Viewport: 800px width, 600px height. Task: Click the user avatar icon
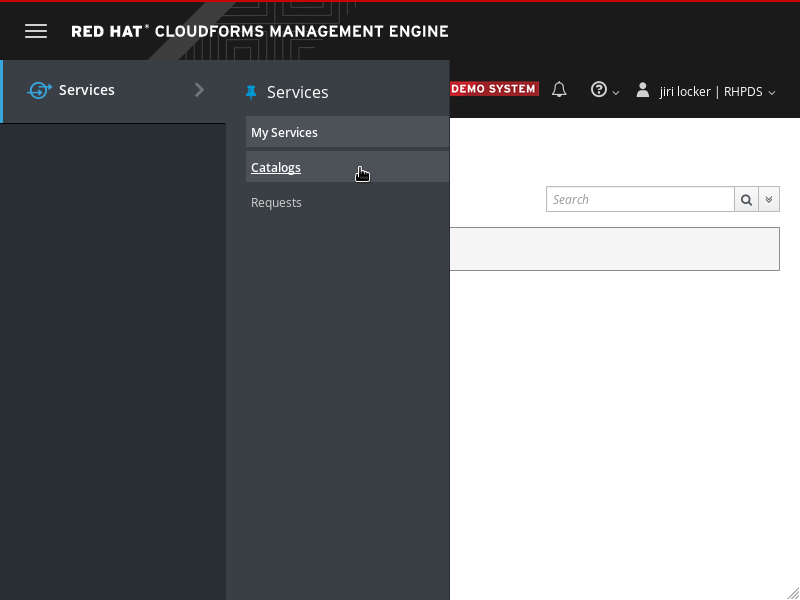coord(643,90)
